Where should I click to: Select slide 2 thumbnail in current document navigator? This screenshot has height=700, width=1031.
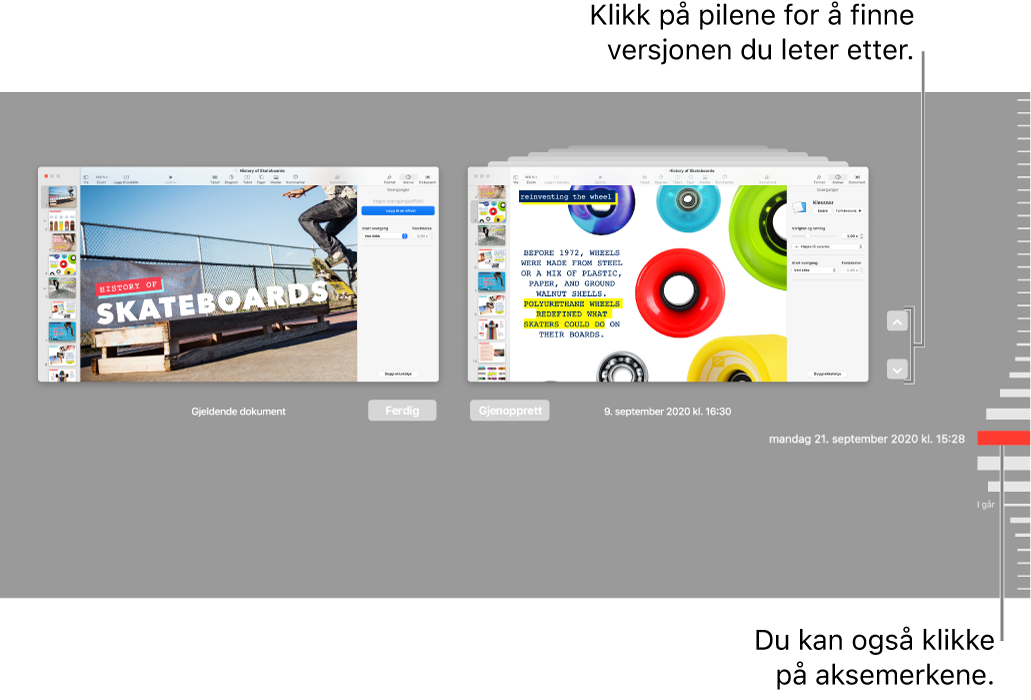[x=62, y=220]
